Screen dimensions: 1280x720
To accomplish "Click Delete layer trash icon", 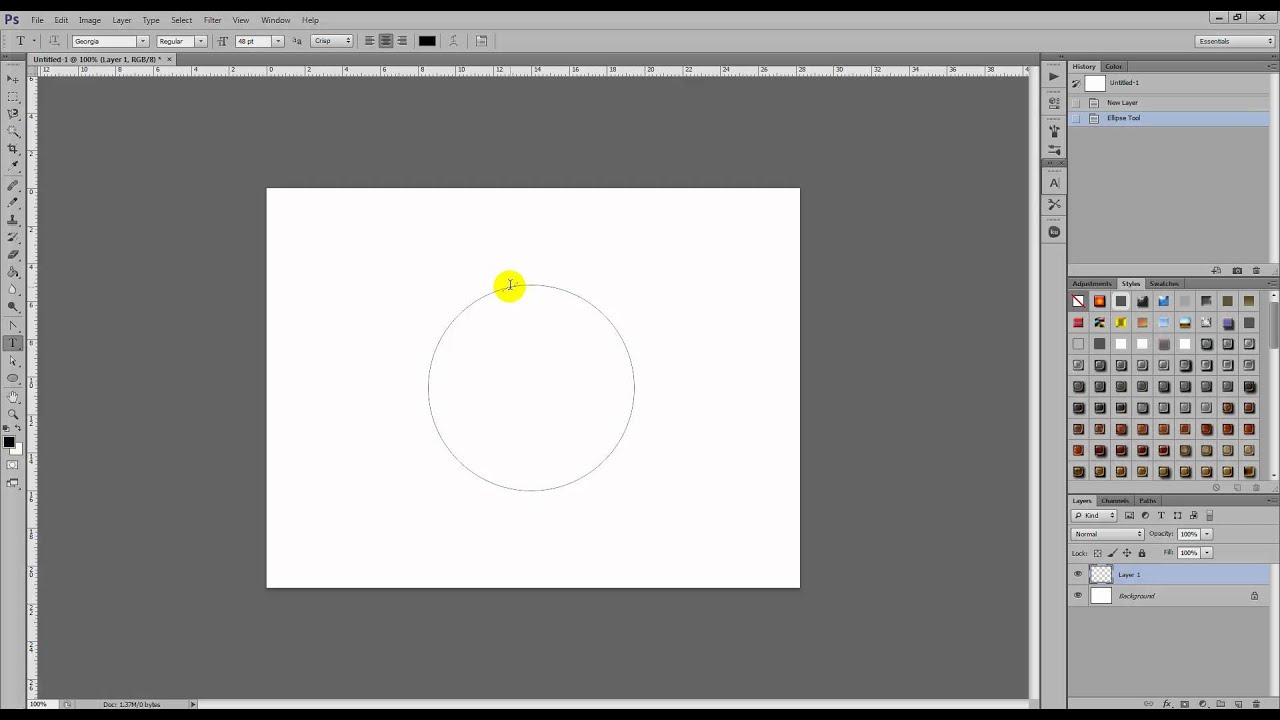I will 1256,704.
